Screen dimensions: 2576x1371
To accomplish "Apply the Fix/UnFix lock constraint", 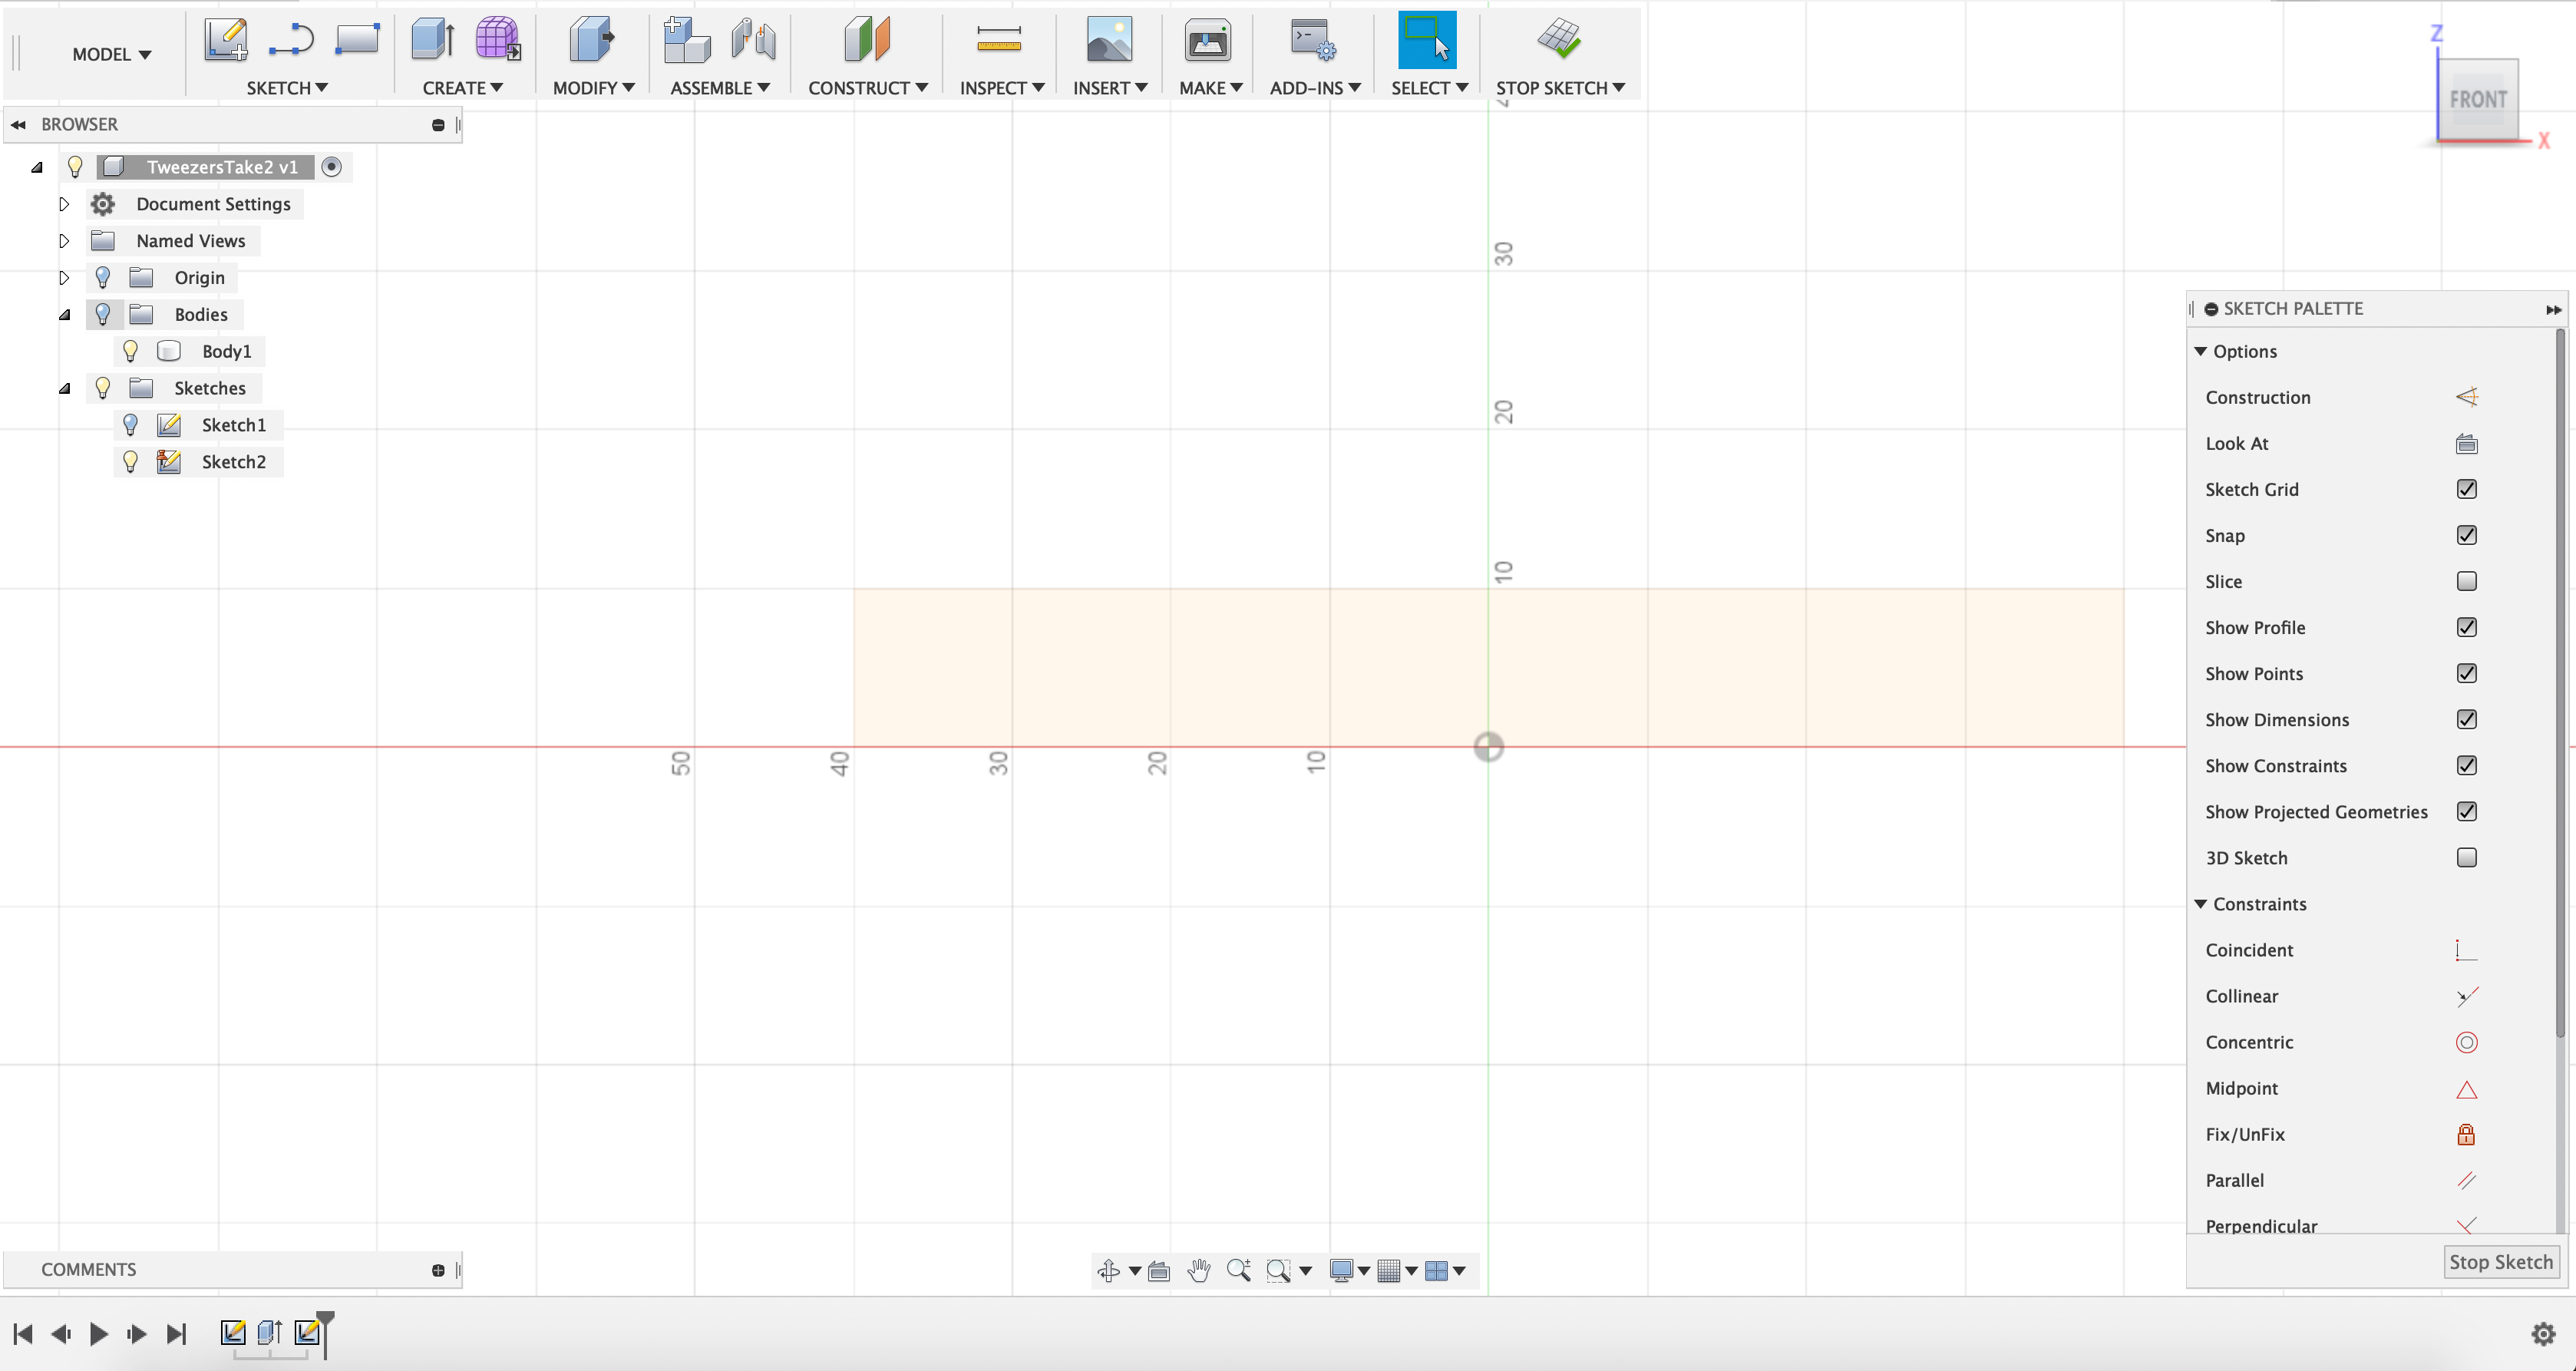I will pos(2466,1135).
